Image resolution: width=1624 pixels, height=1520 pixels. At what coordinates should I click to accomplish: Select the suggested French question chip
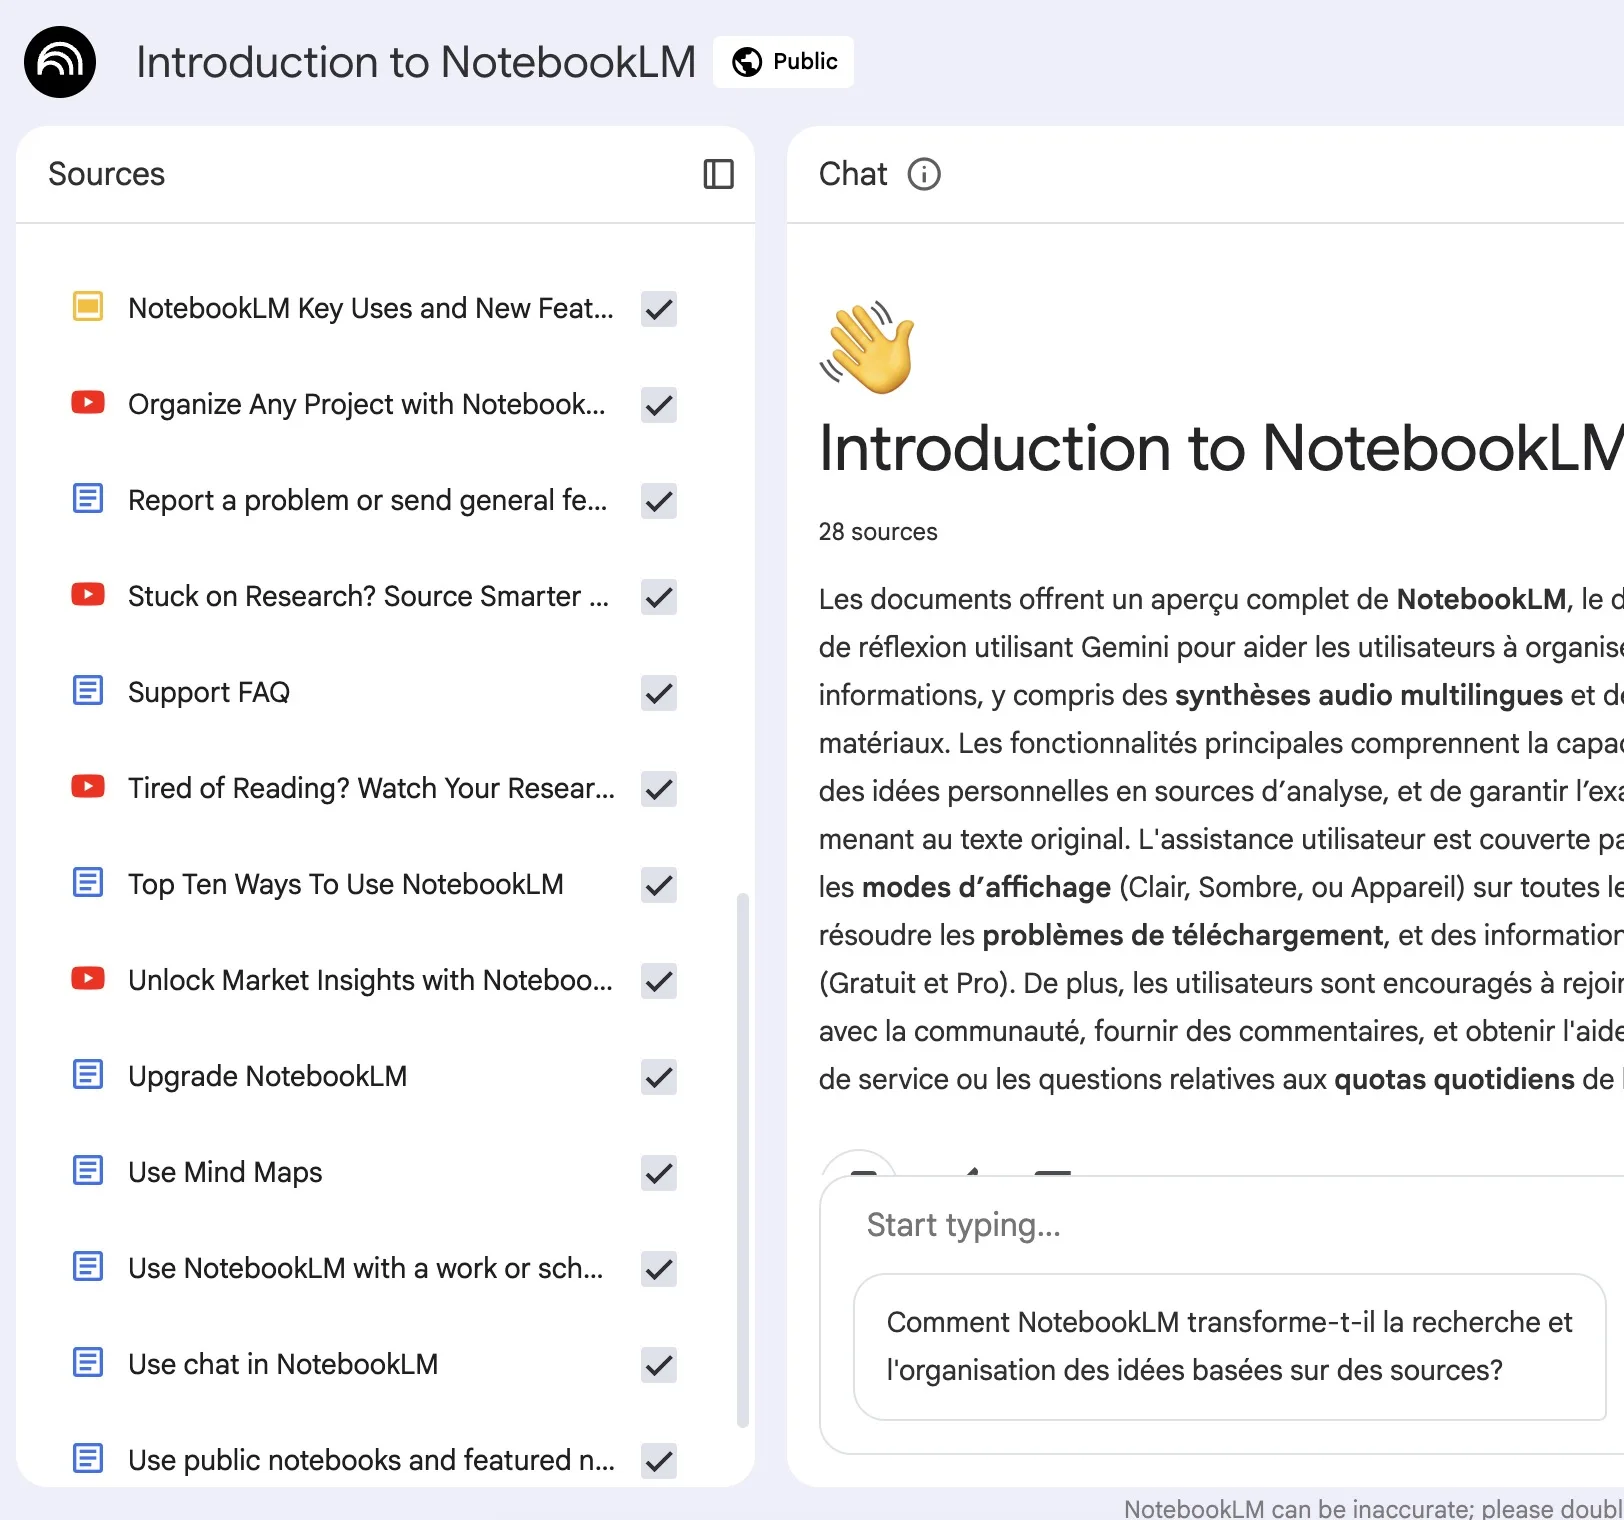tap(1229, 1346)
